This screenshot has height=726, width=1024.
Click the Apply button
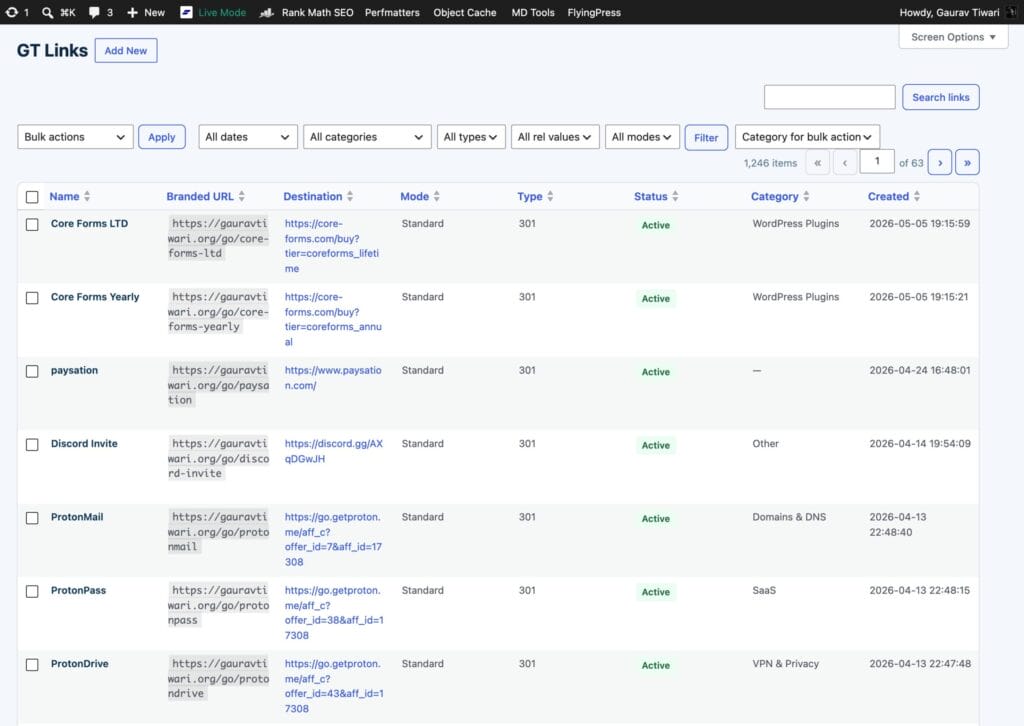click(x=162, y=137)
